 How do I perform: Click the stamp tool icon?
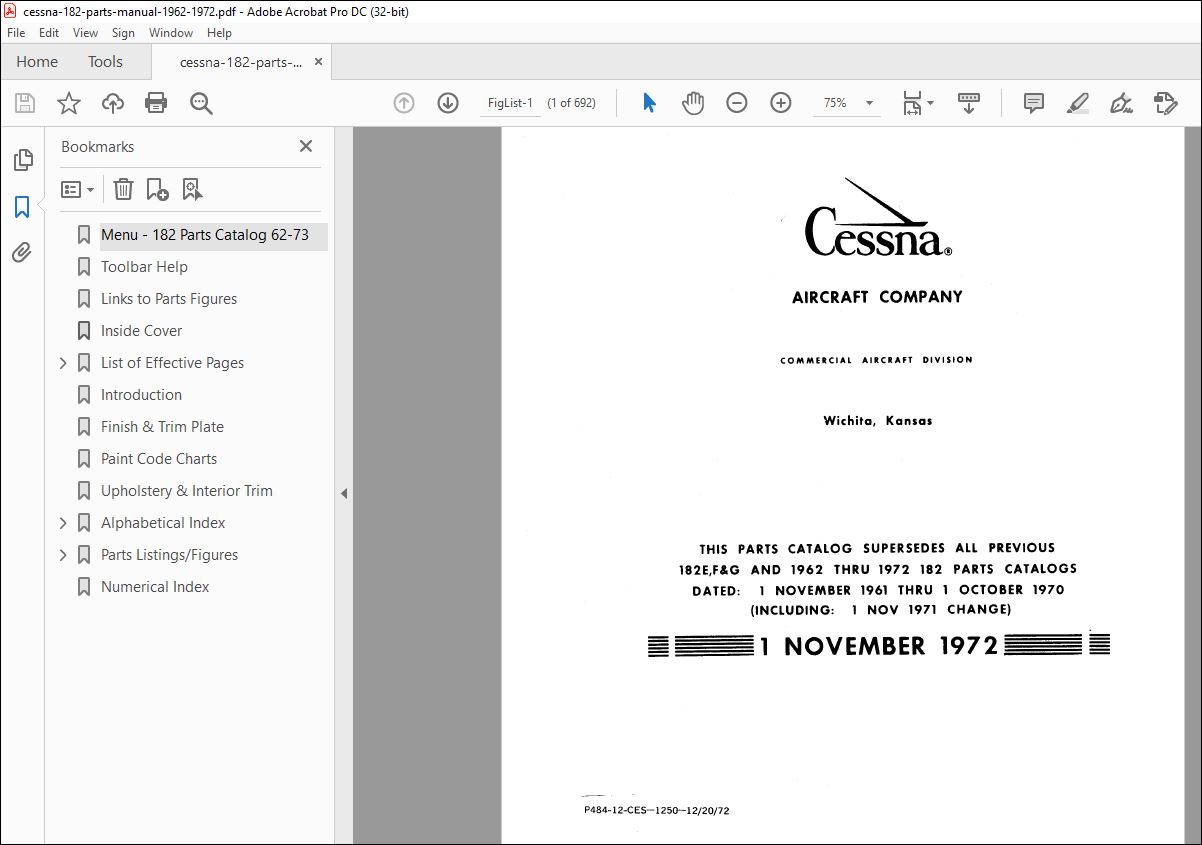tap(1165, 103)
